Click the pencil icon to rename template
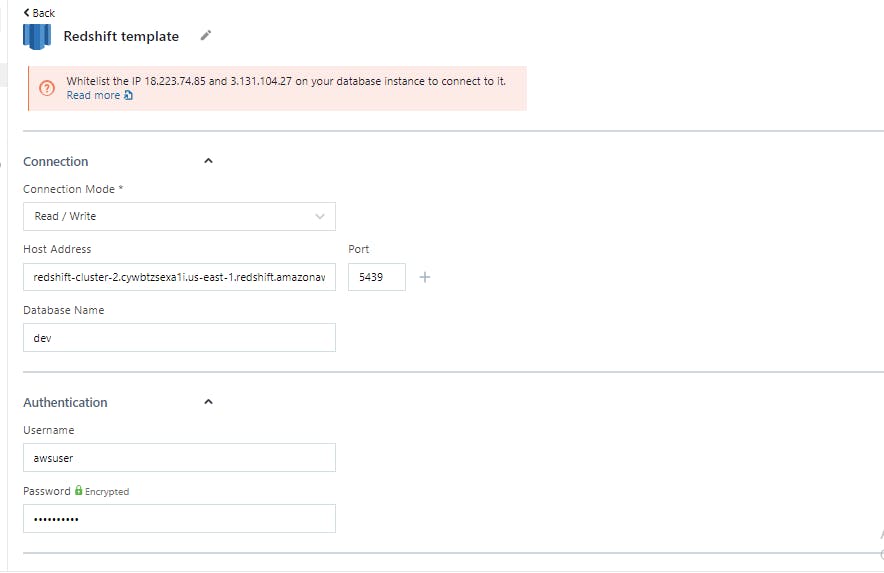Image resolution: width=884 pixels, height=573 pixels. coord(206,35)
